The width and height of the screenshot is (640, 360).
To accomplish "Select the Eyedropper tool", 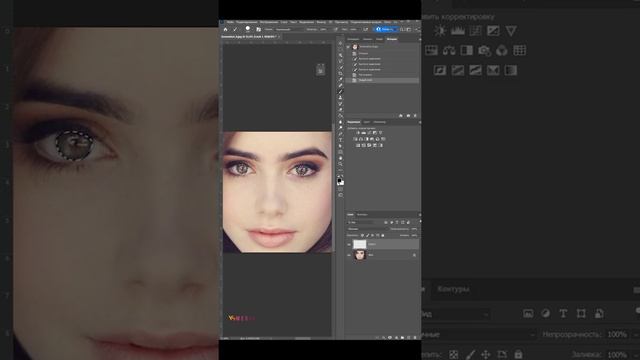I will click(340, 80).
